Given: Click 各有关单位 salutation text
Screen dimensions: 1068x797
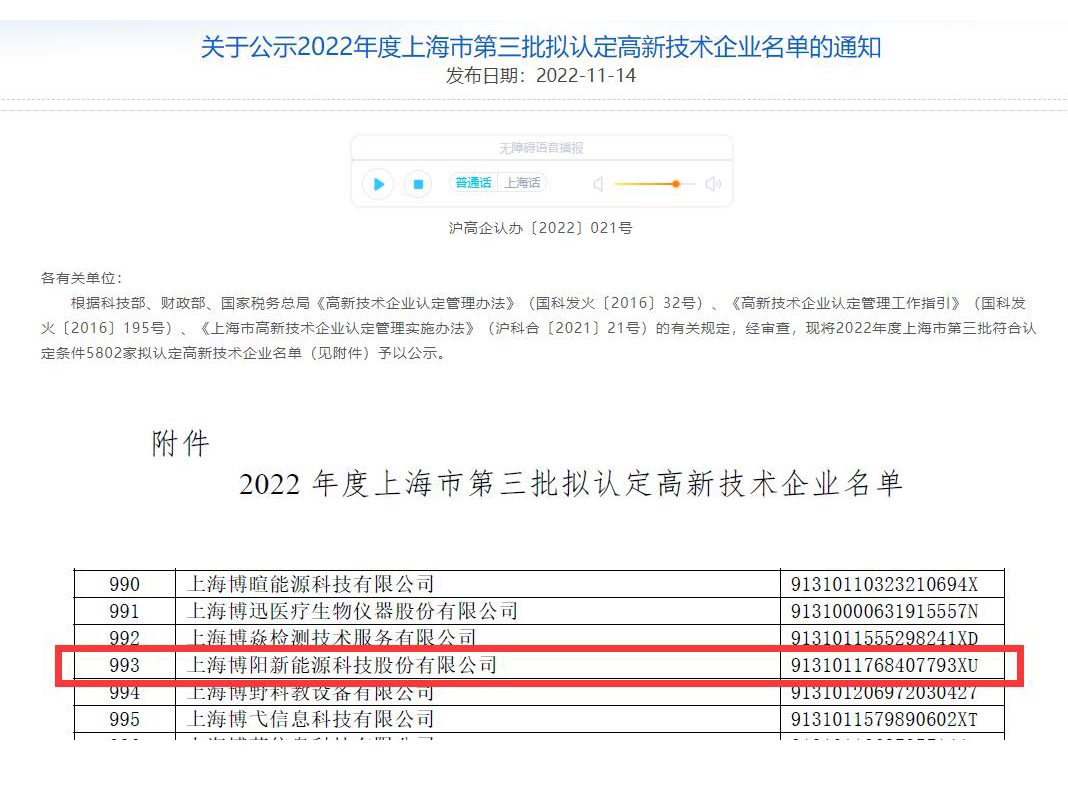Looking at the screenshot, I should (x=82, y=278).
